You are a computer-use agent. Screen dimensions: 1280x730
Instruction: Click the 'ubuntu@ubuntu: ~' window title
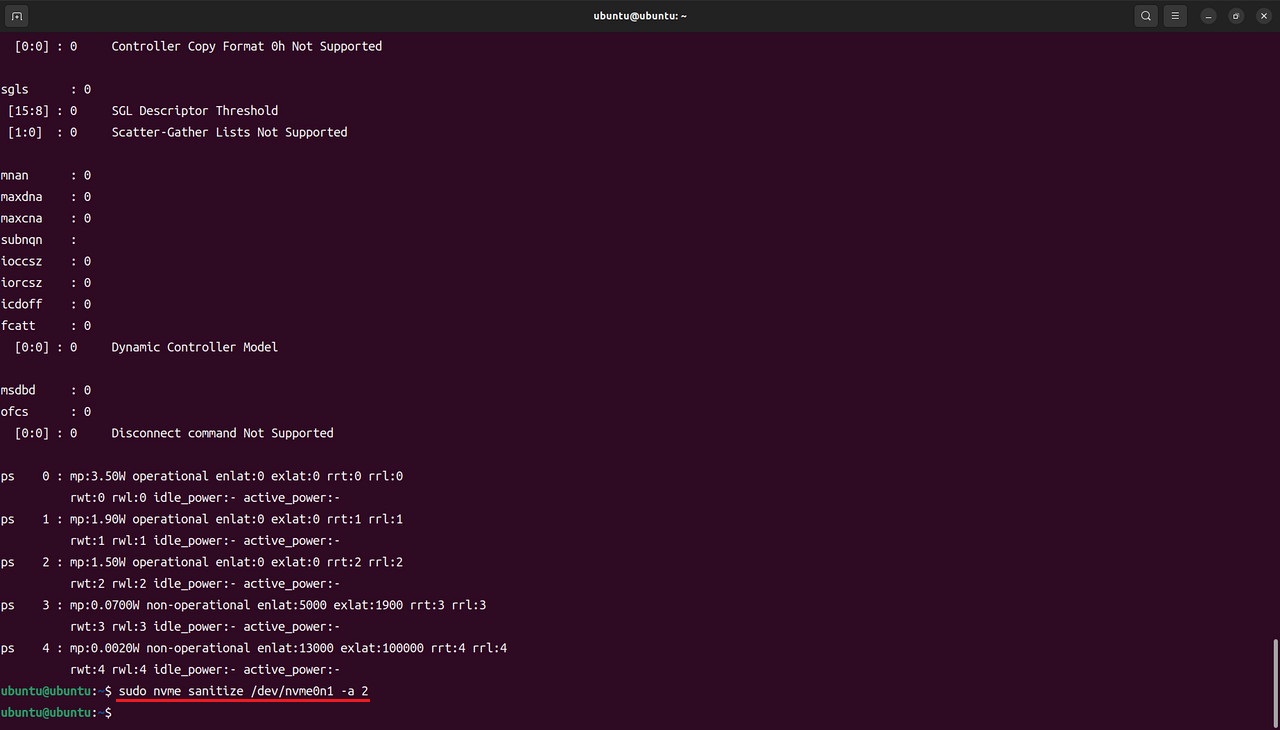pyautogui.click(x=640, y=16)
